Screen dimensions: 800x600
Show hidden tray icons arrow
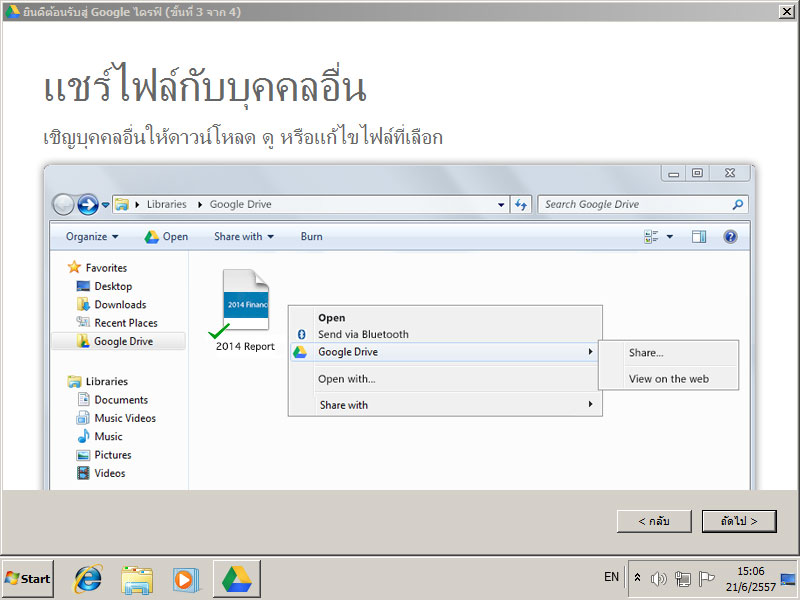(637, 578)
